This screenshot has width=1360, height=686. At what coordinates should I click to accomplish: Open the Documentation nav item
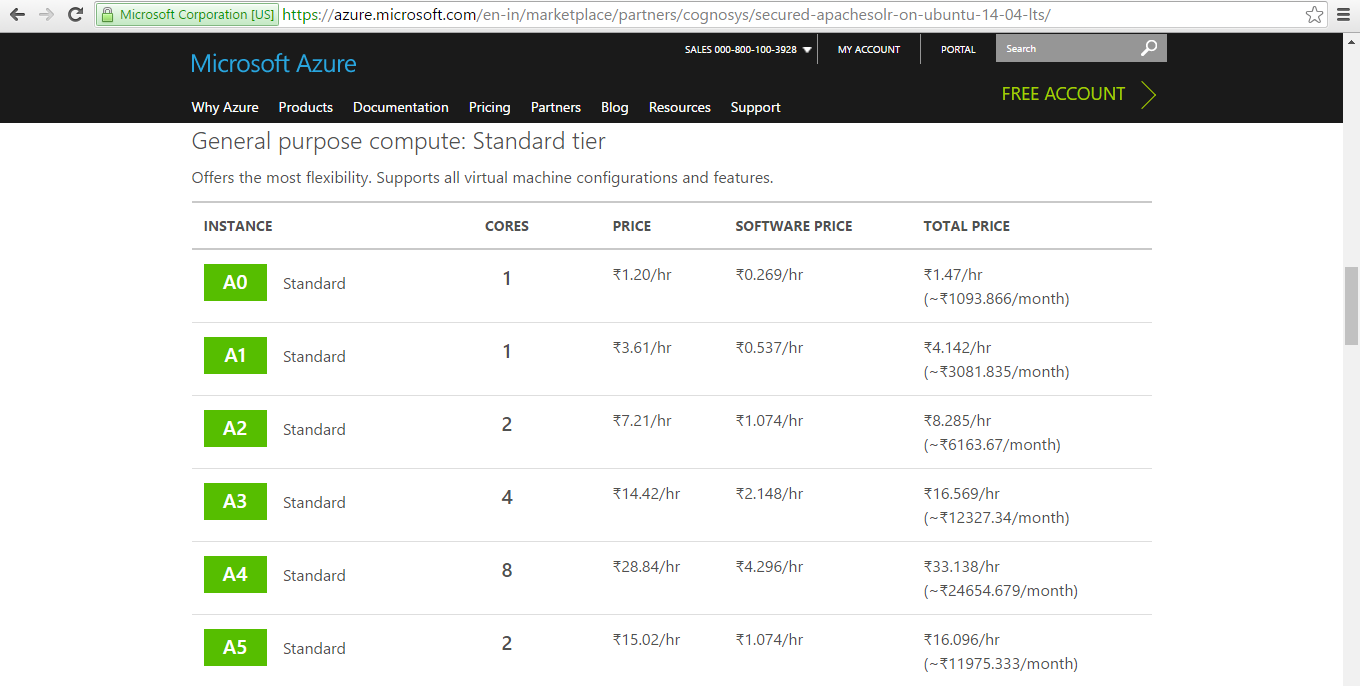(x=400, y=107)
